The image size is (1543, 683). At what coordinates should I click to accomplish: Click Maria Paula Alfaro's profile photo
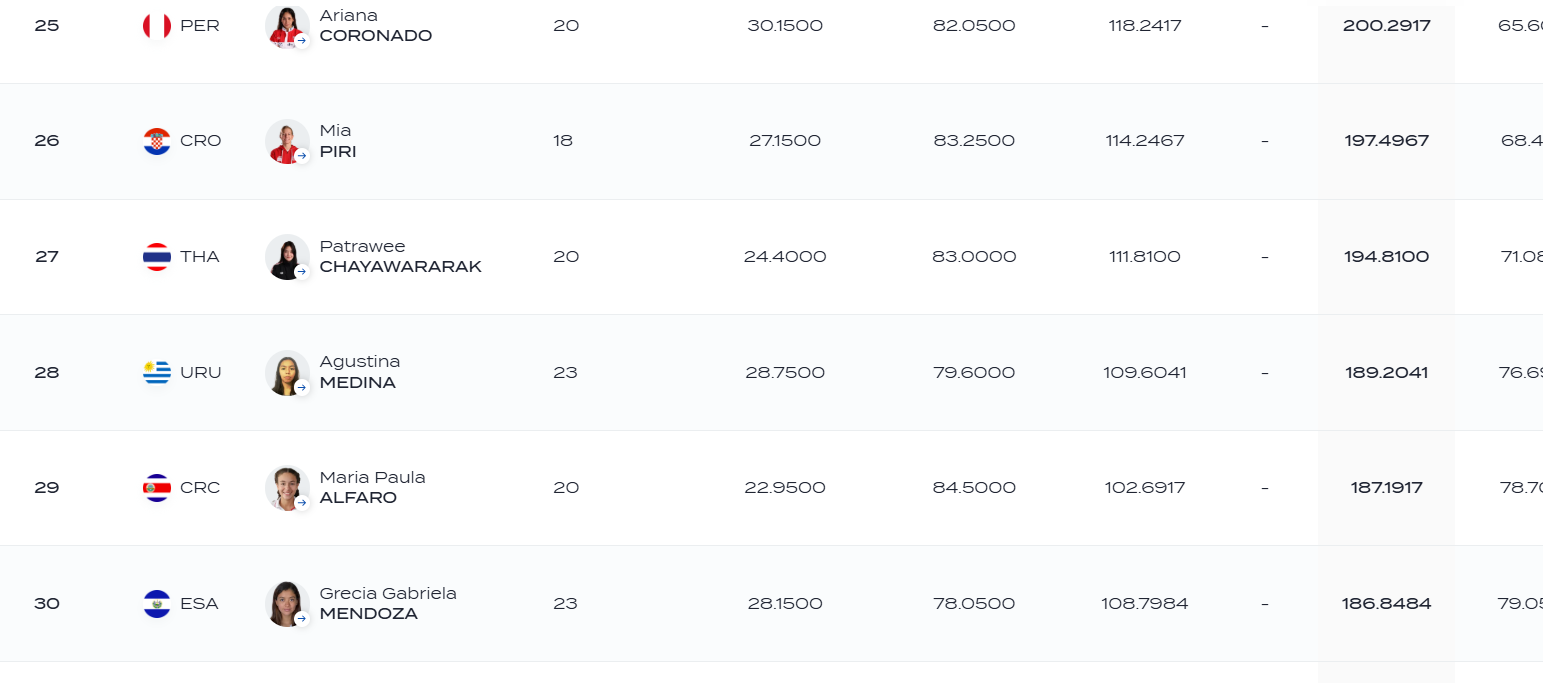pyautogui.click(x=287, y=488)
